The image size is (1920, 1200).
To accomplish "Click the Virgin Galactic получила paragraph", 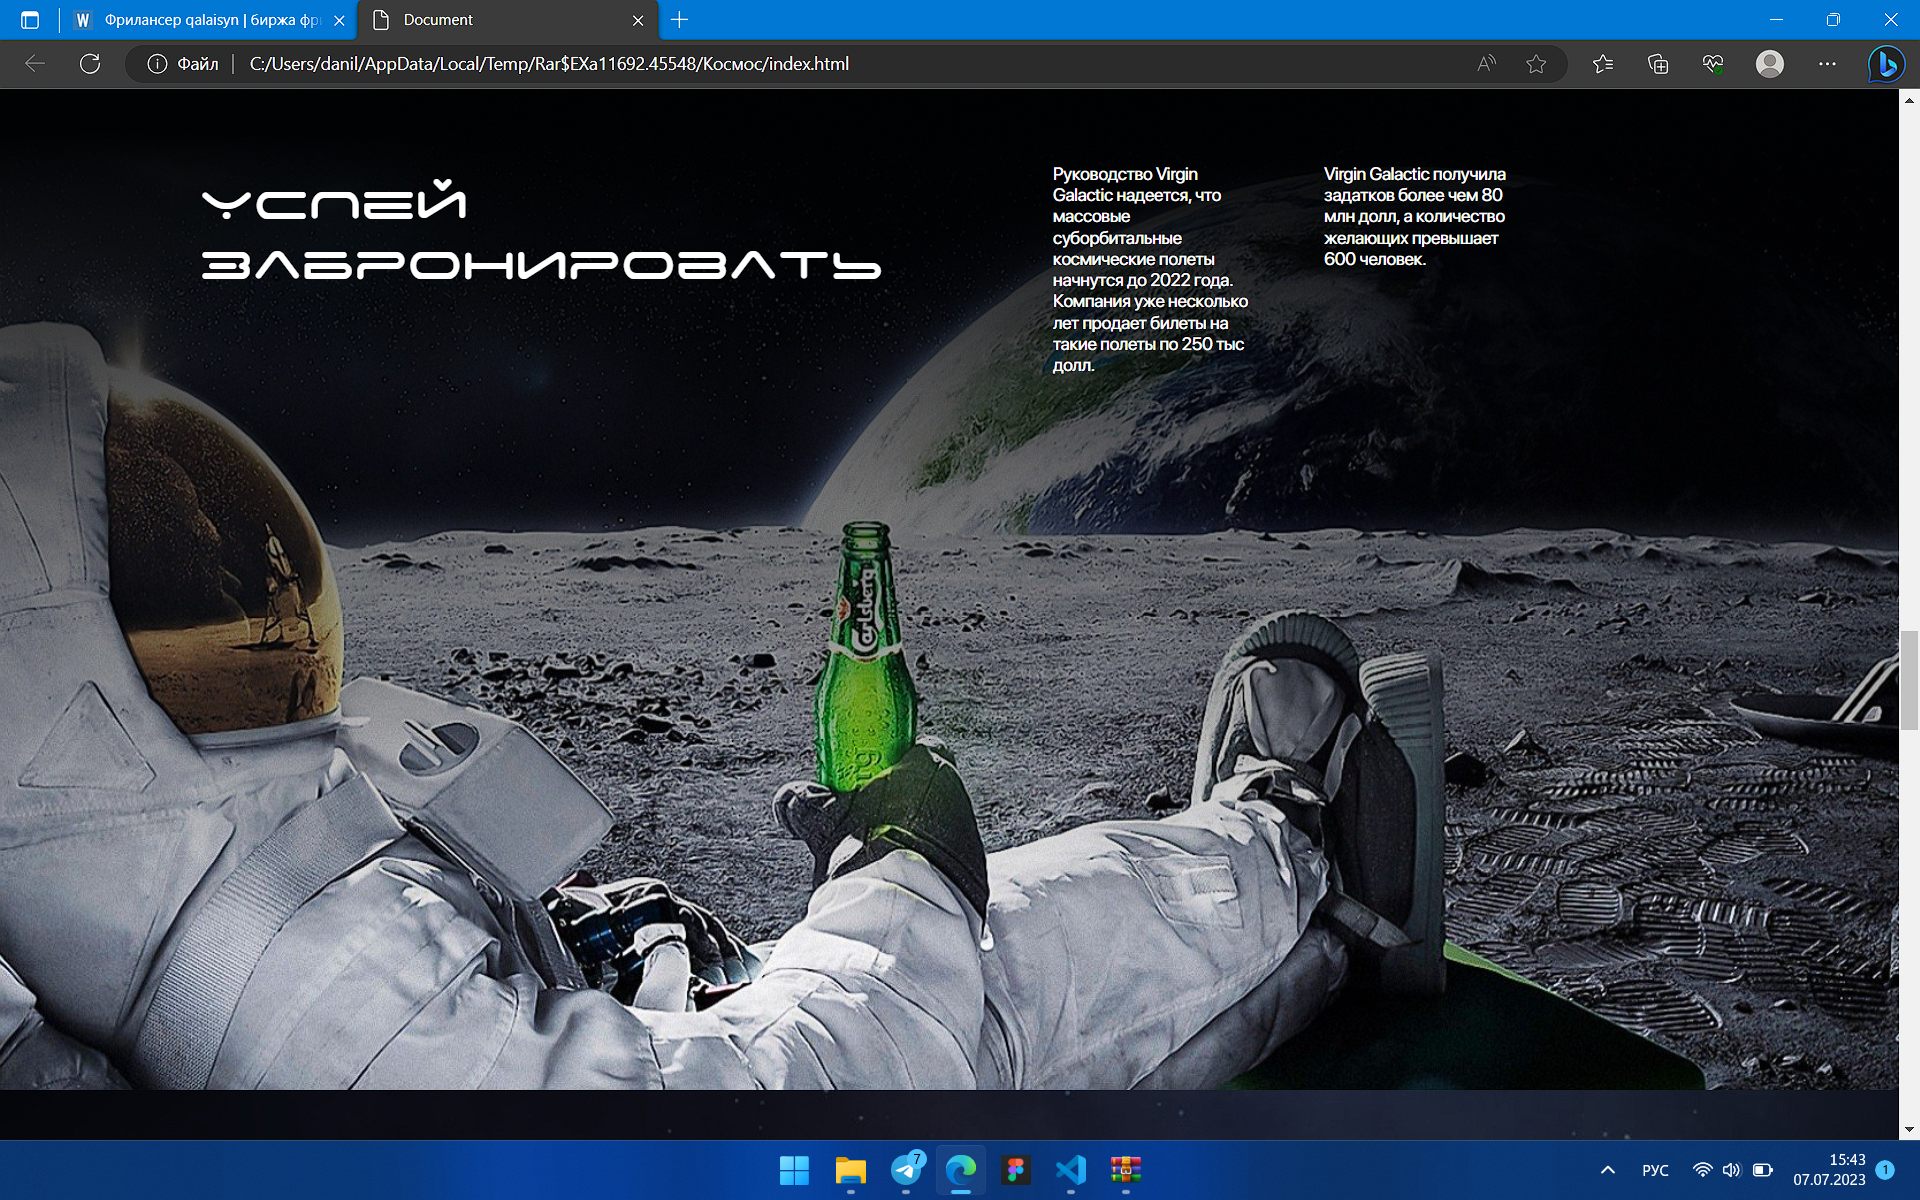I will [x=1414, y=216].
